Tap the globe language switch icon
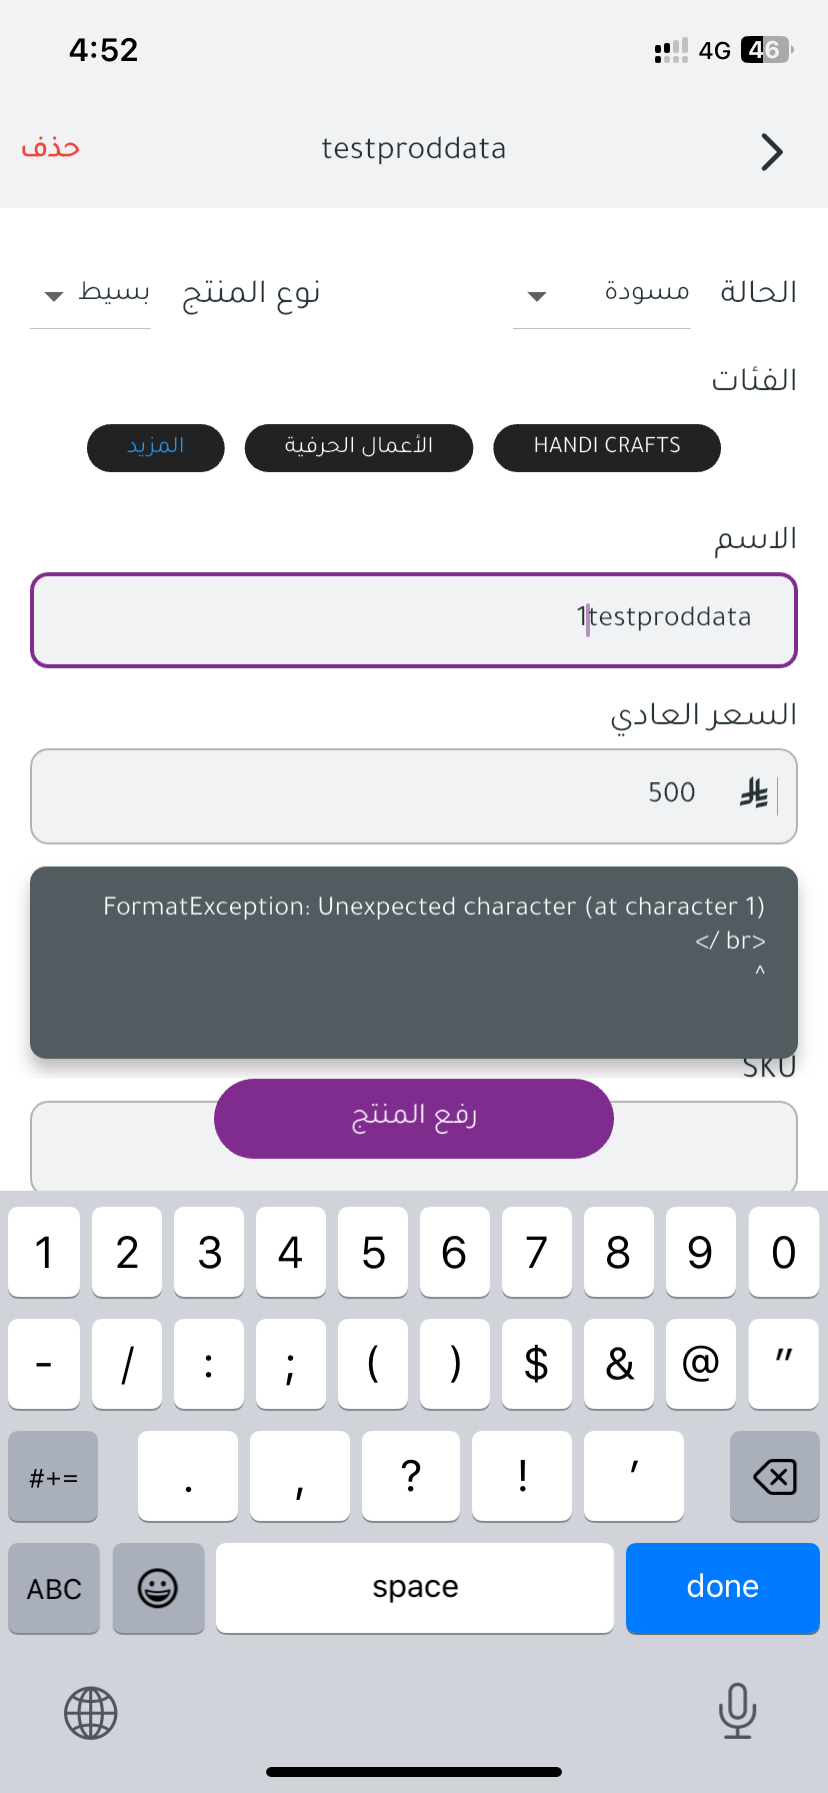828x1793 pixels. point(91,1713)
